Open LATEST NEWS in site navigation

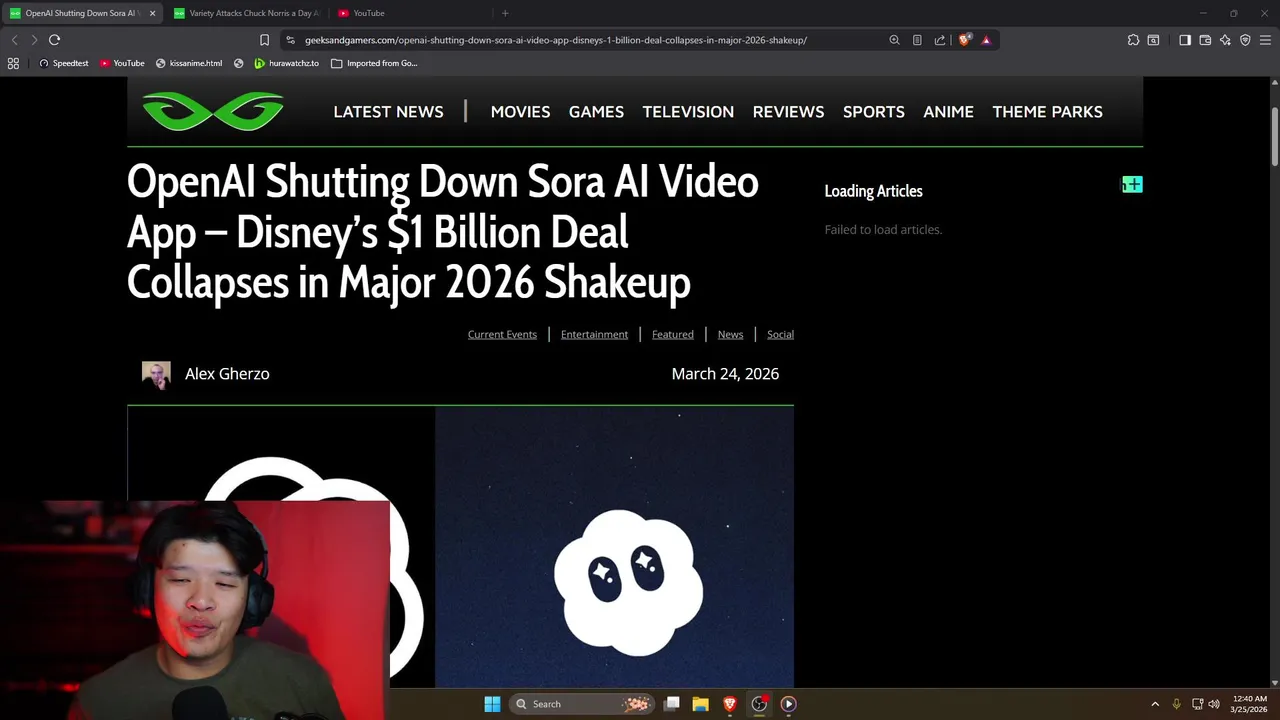[x=388, y=112]
